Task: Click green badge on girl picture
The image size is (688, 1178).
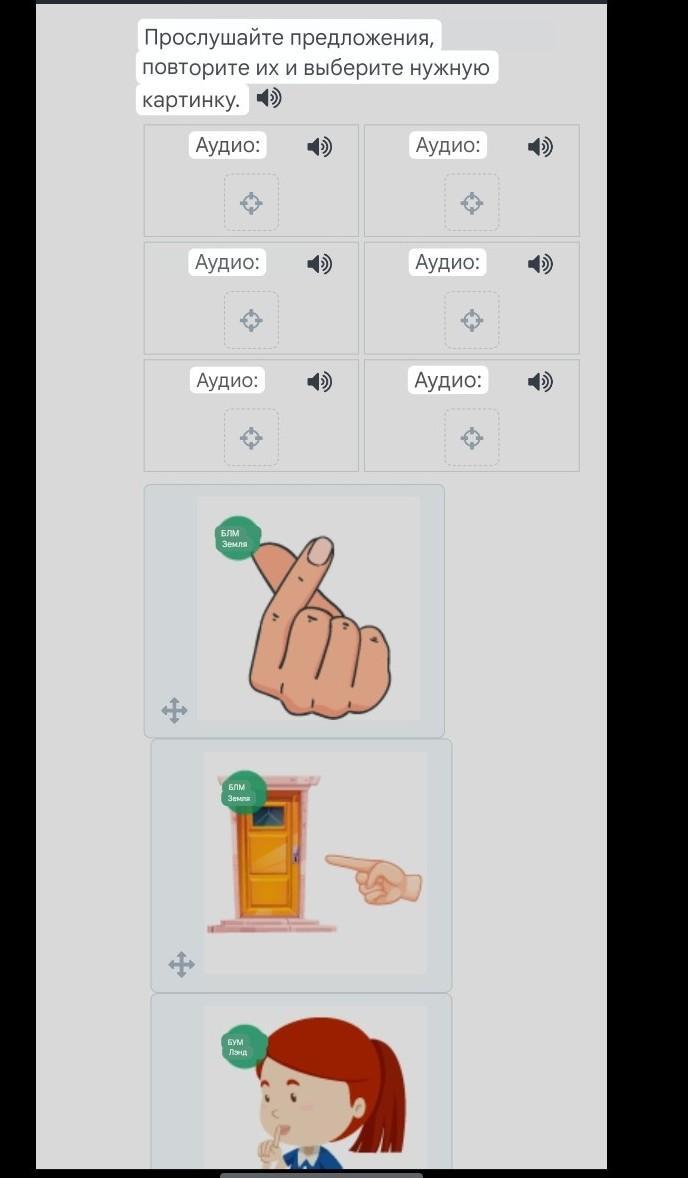Action: (x=244, y=1047)
